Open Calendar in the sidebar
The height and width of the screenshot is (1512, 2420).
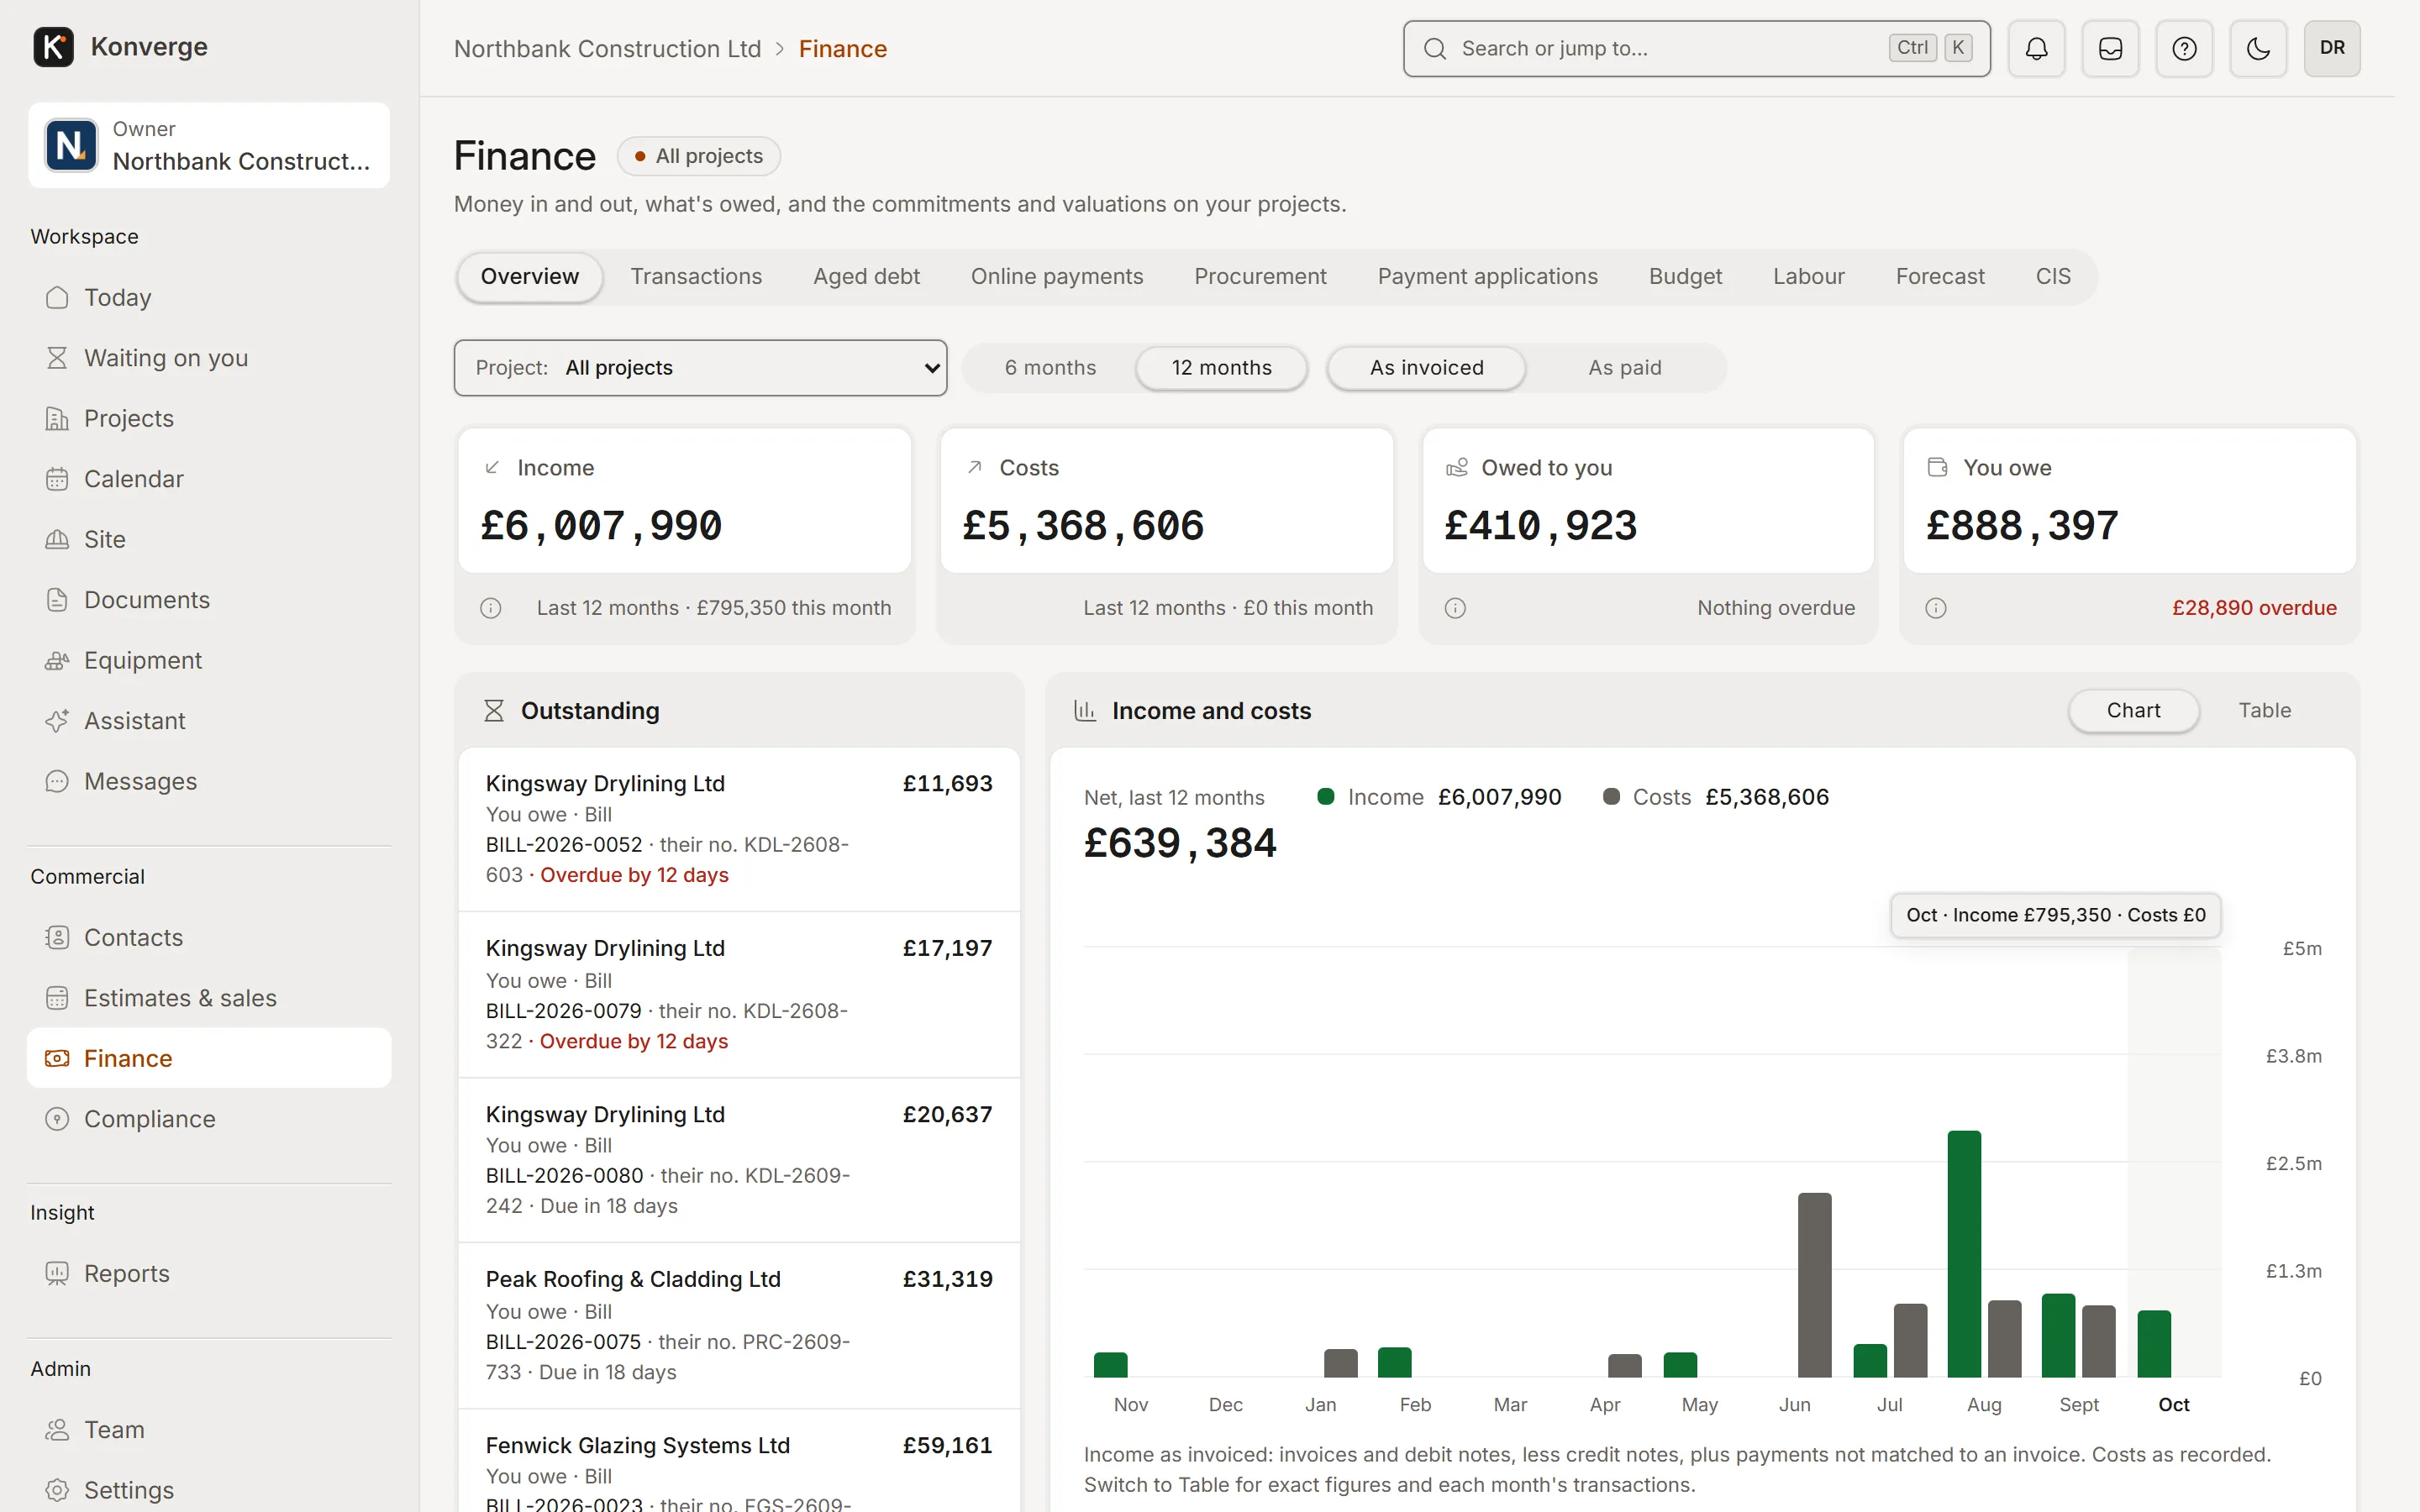point(209,479)
